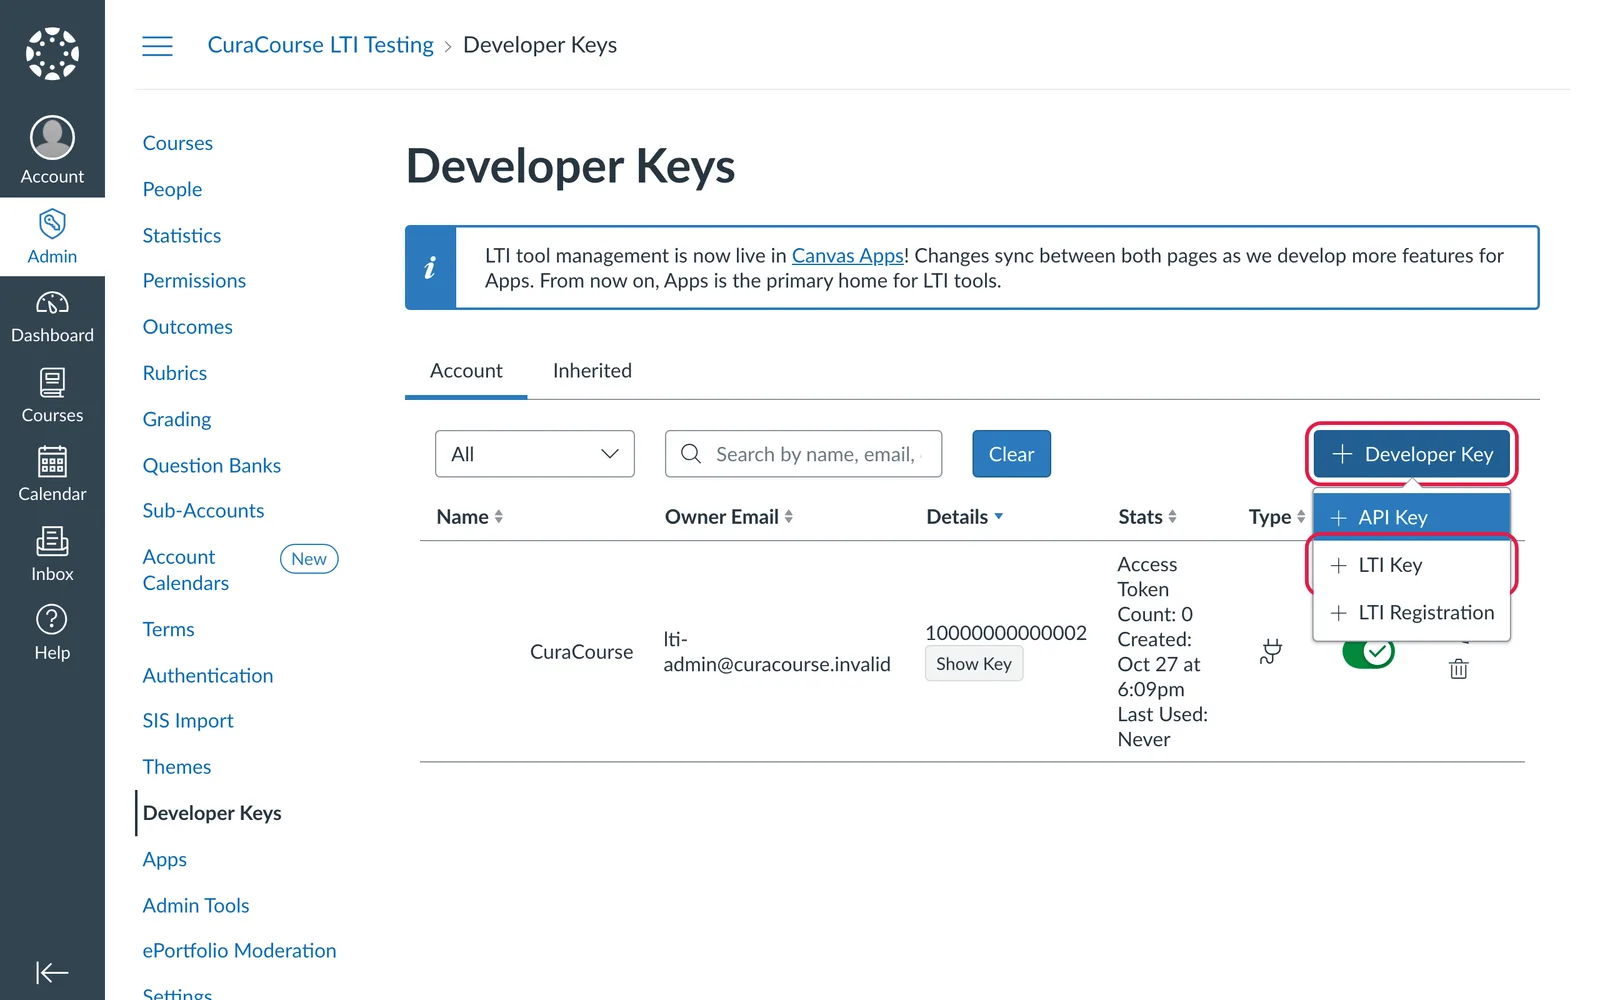Open the Authentication settings link
The height and width of the screenshot is (1000, 1600).
click(208, 676)
